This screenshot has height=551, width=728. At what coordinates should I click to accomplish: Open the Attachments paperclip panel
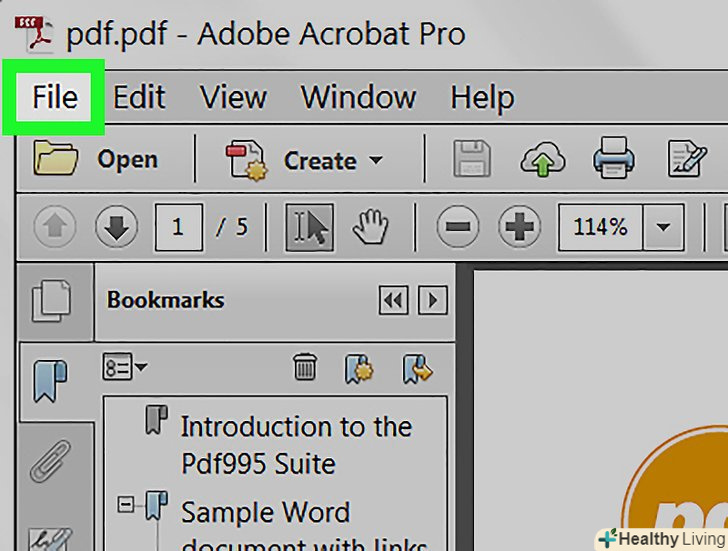click(50, 461)
